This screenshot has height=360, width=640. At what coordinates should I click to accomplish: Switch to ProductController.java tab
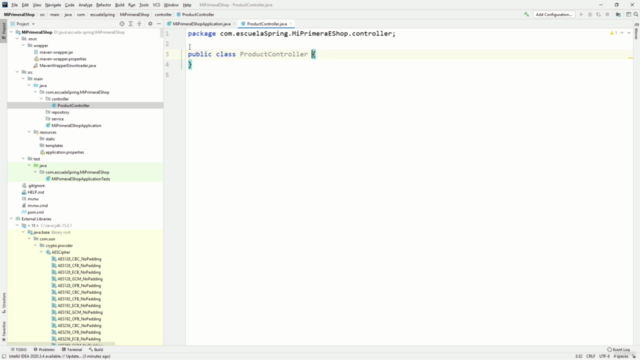[x=267, y=24]
